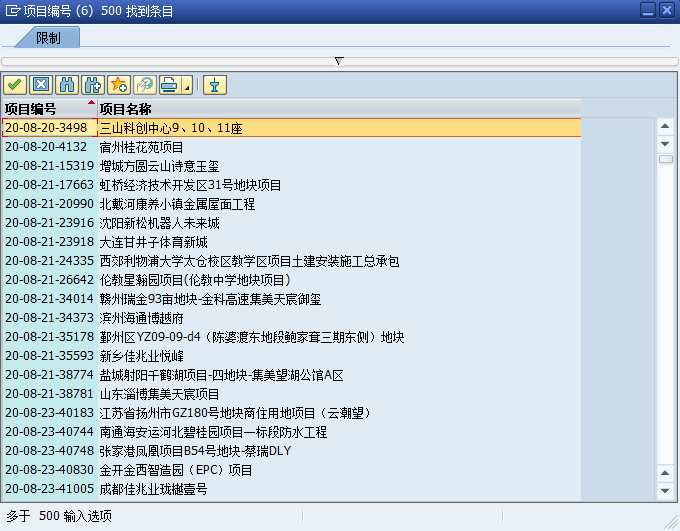Open the print options dropdown arrow
The image size is (680, 531).
tap(187, 87)
